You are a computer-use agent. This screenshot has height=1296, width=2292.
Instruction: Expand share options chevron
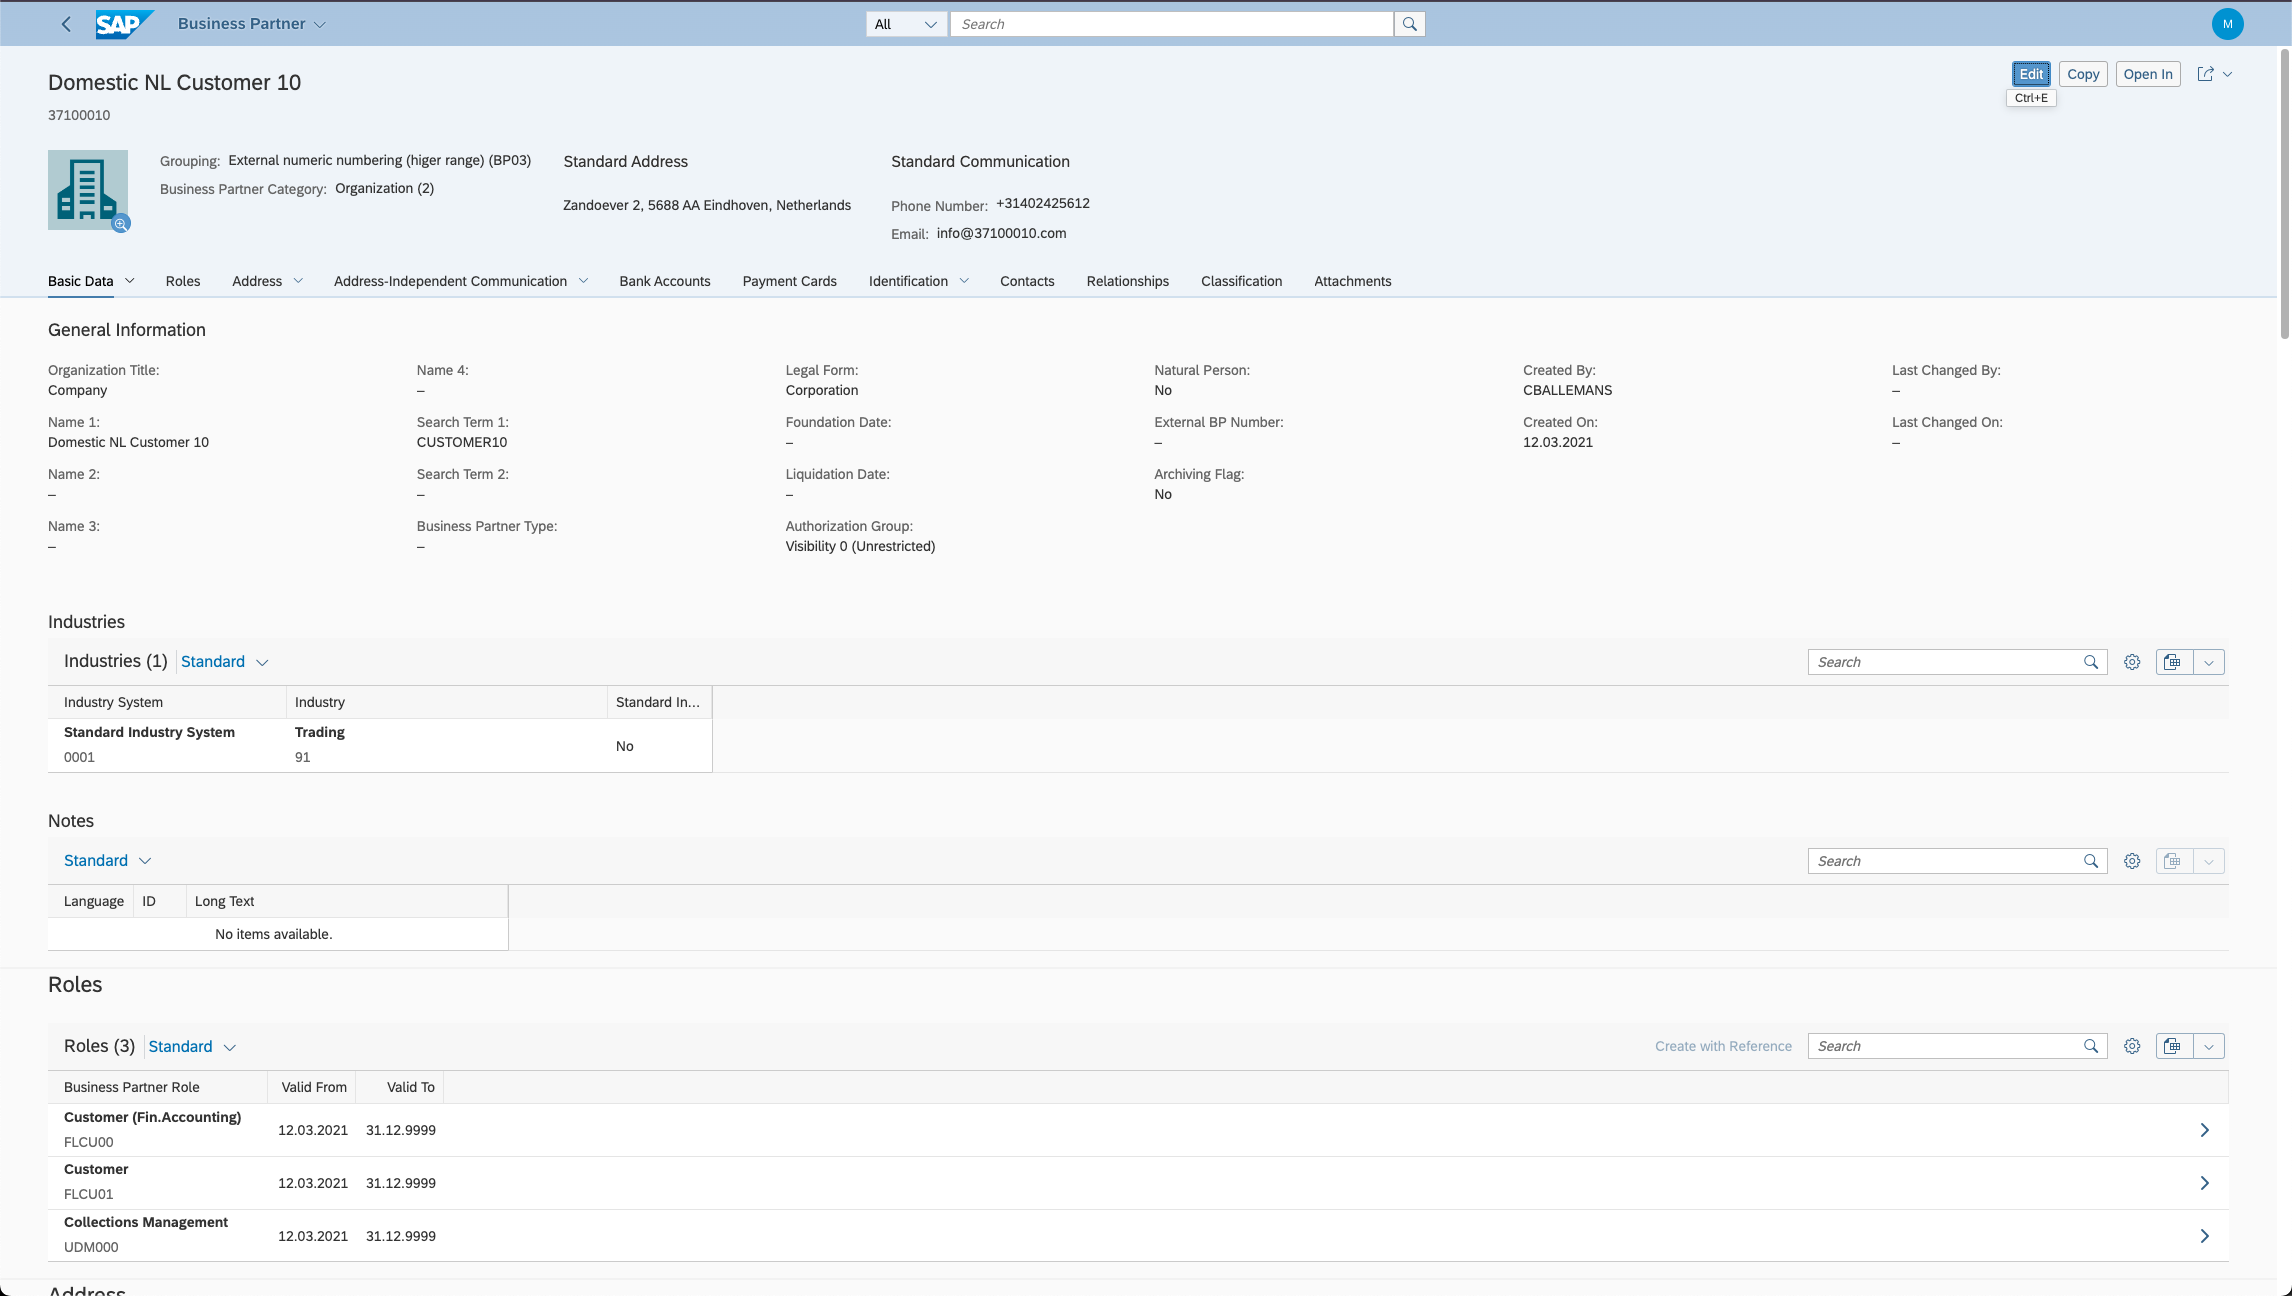(x=2228, y=74)
